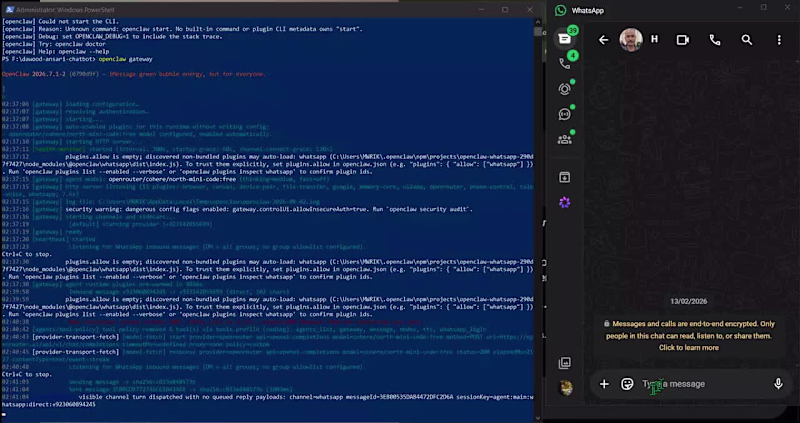Close the PowerShell window
800x423 pixels.
(530, 10)
